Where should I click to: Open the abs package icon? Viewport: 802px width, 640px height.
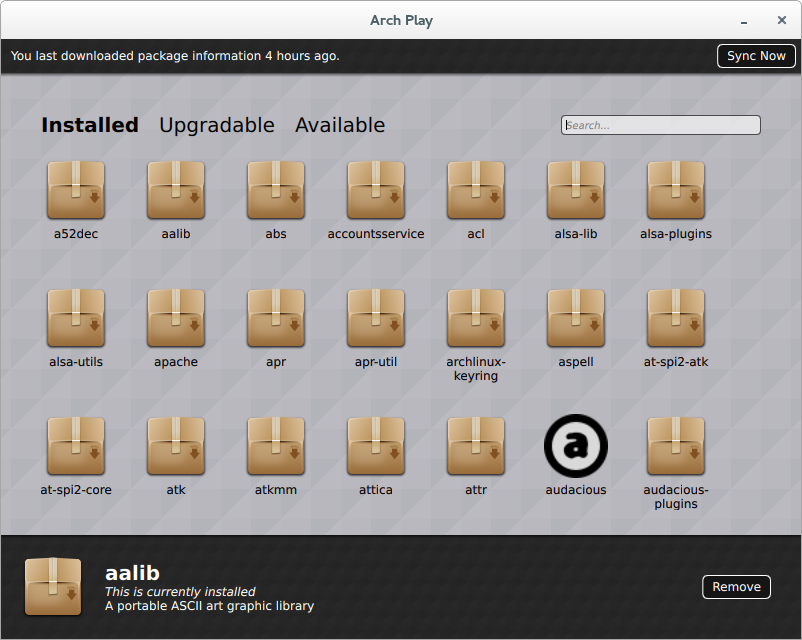click(276, 190)
